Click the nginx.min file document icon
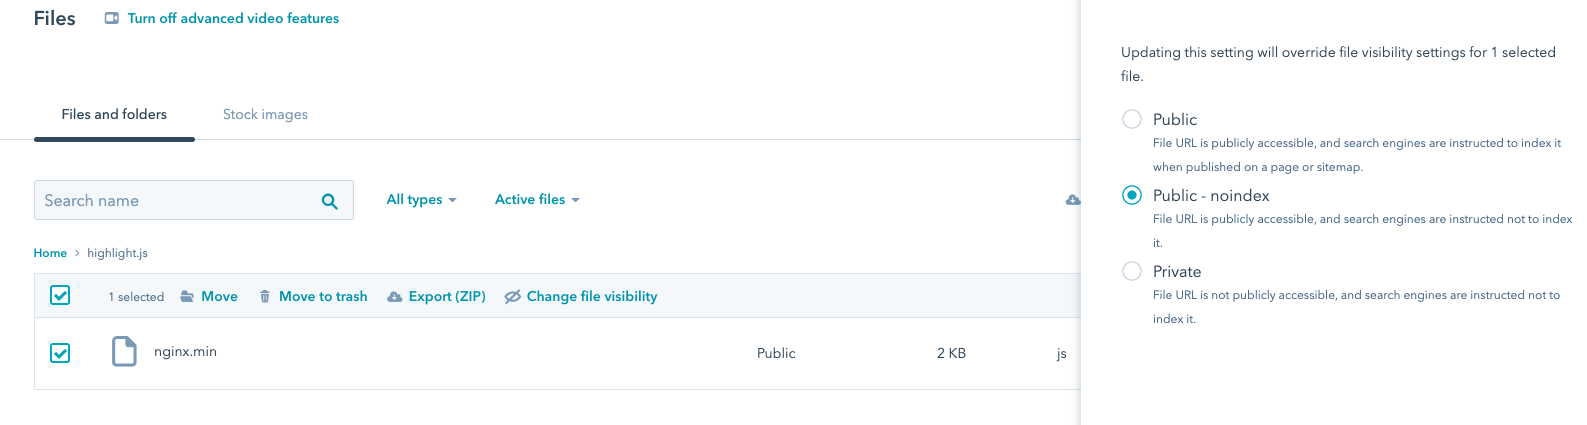 124,352
